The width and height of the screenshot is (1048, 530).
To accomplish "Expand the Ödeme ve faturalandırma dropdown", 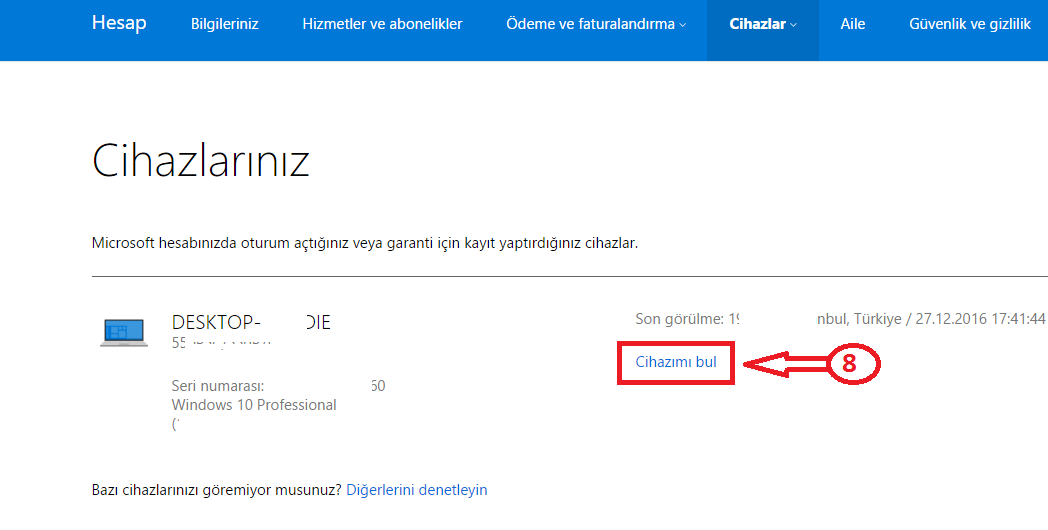I will (596, 24).
